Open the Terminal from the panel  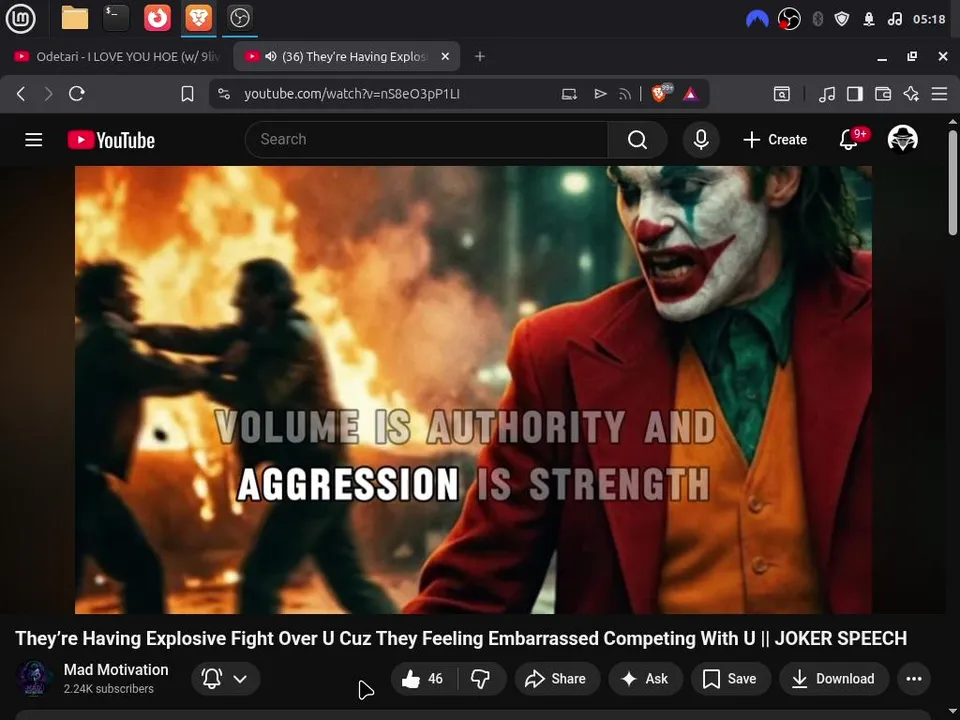pyautogui.click(x=116, y=18)
